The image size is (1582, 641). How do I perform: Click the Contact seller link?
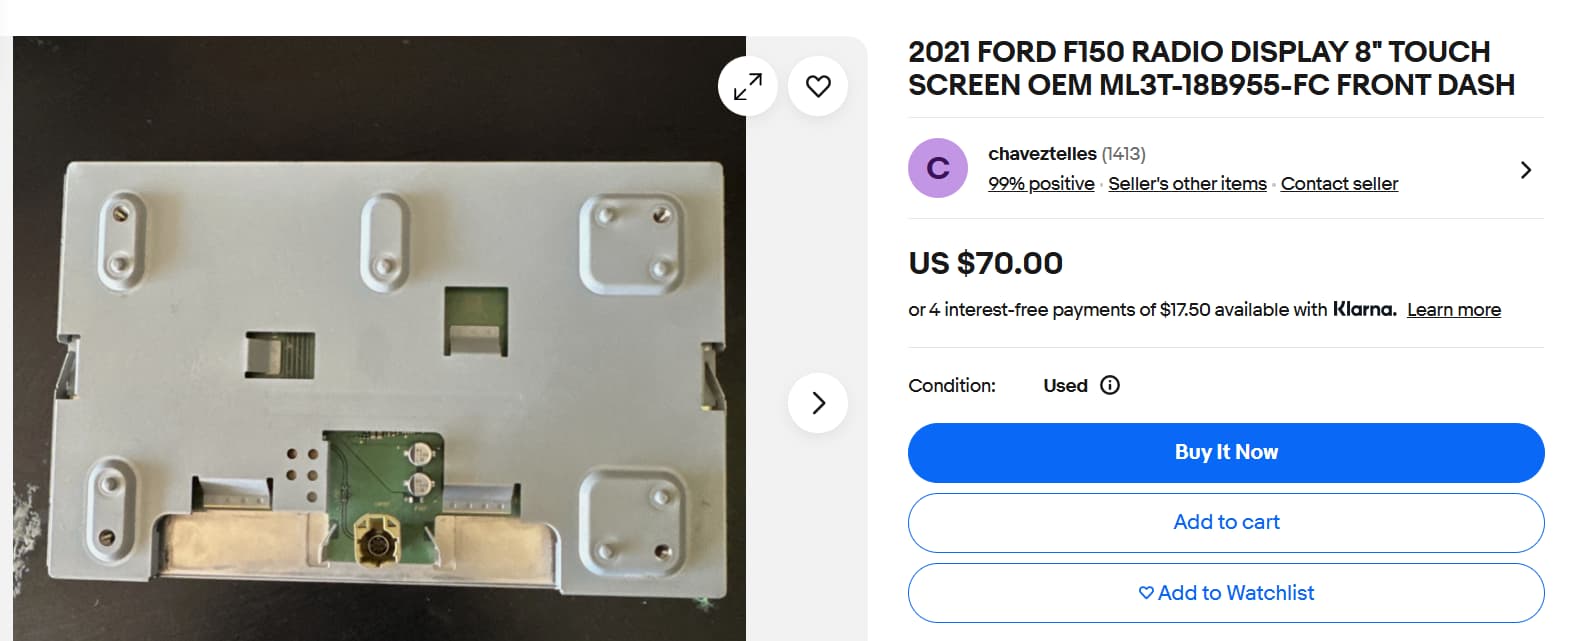point(1339,184)
